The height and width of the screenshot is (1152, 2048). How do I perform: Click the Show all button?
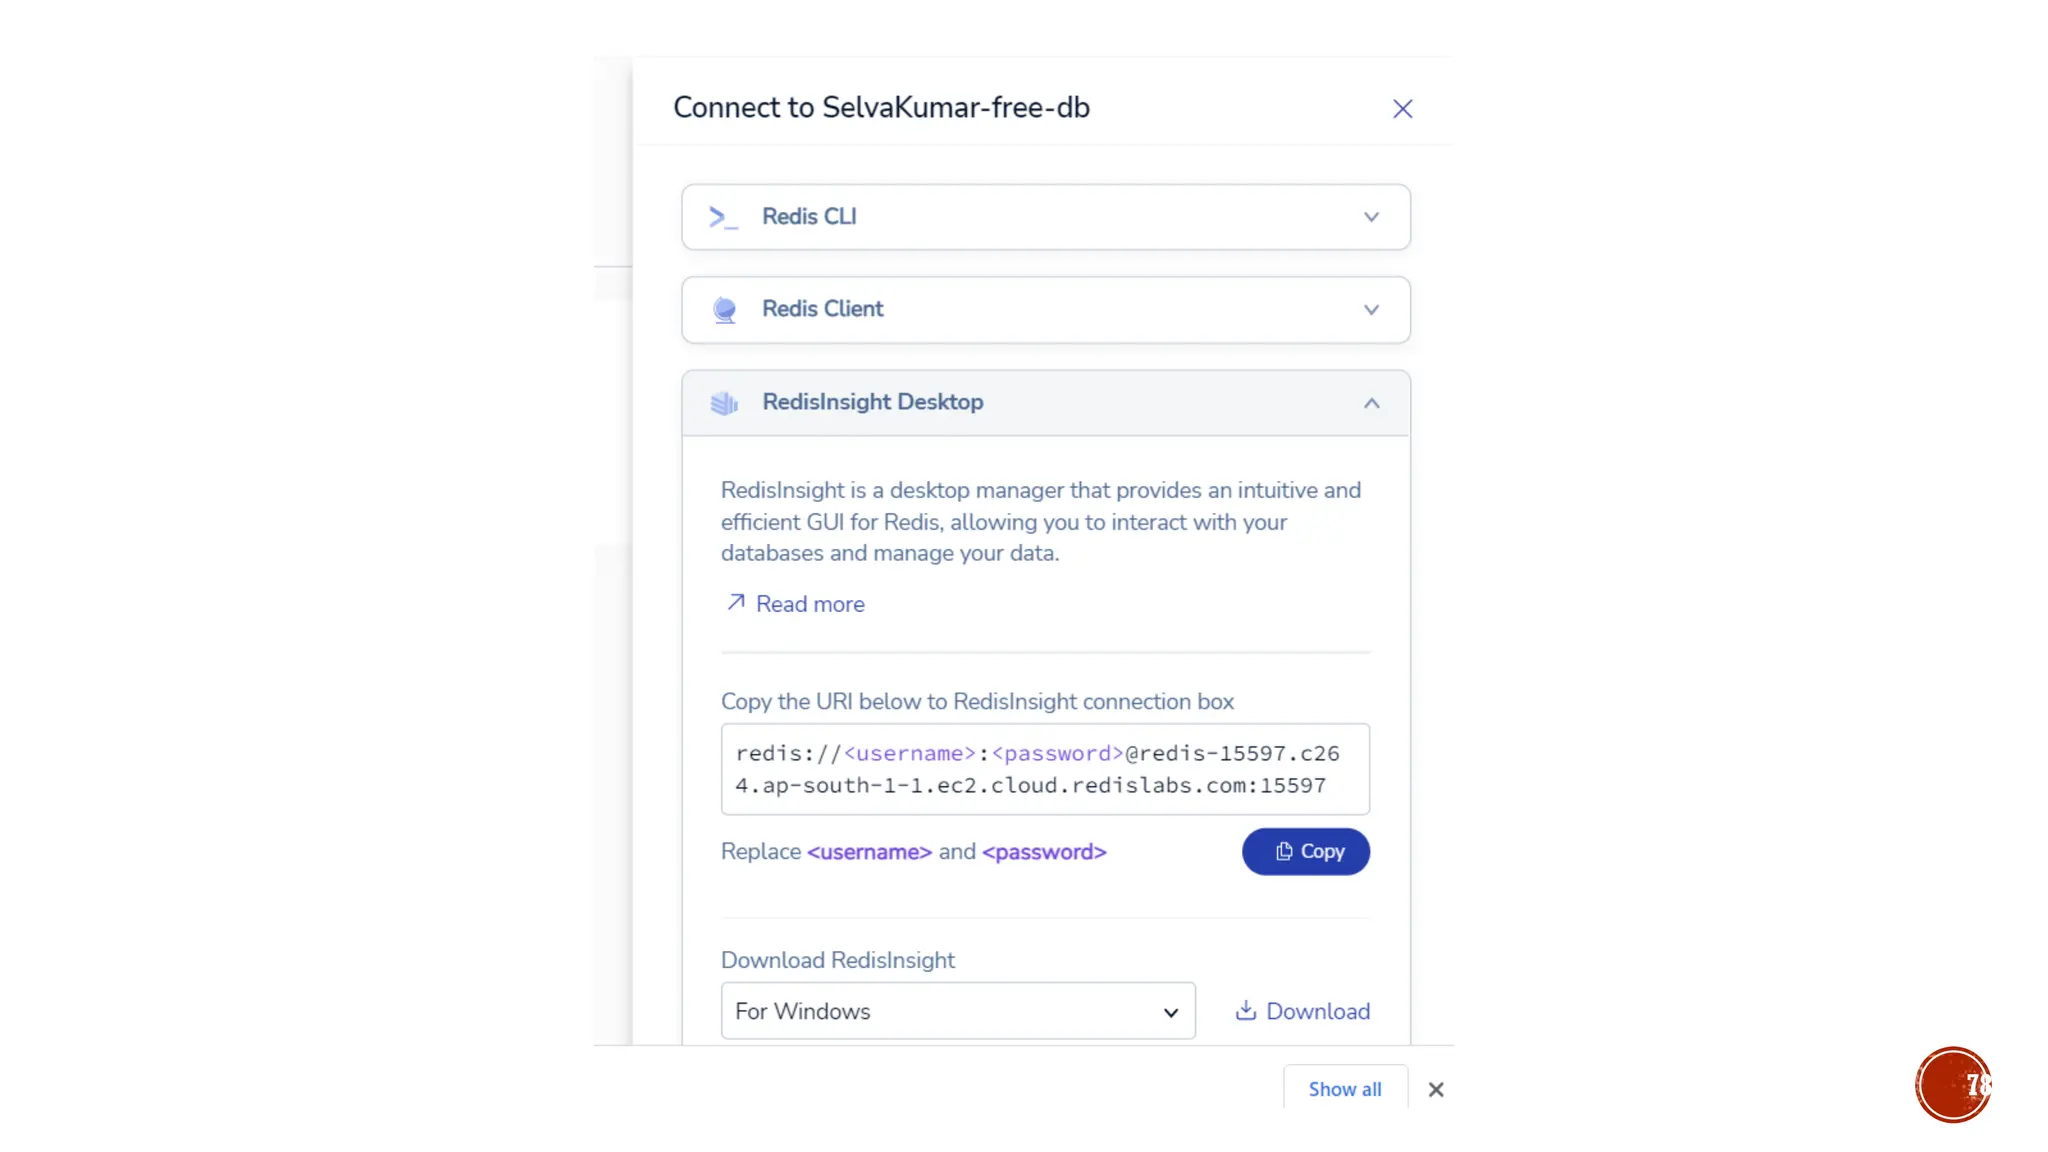click(x=1344, y=1089)
